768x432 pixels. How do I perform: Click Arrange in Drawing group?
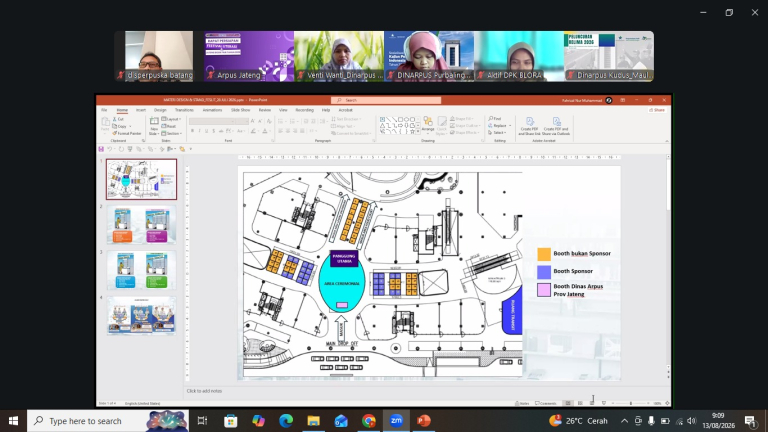click(x=428, y=124)
